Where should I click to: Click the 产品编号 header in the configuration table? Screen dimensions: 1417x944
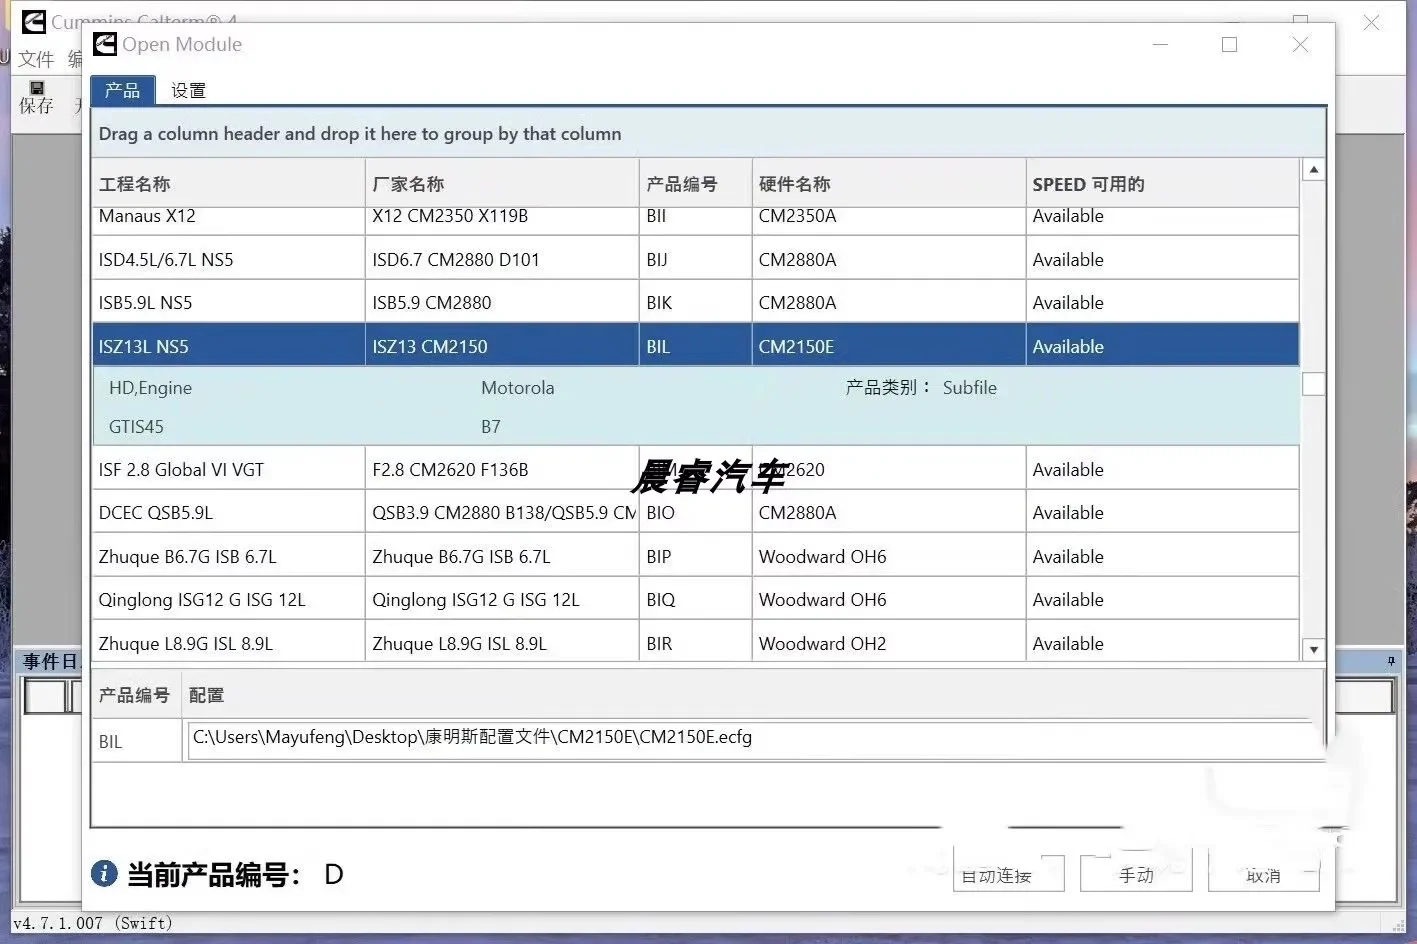pyautogui.click(x=134, y=695)
